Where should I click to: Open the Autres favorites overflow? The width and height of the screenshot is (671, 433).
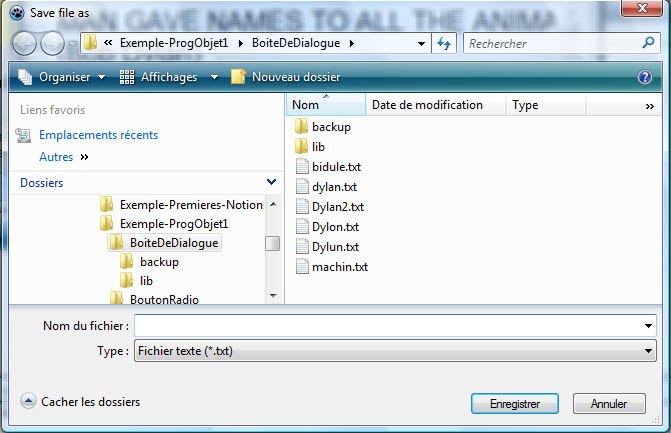coord(64,157)
